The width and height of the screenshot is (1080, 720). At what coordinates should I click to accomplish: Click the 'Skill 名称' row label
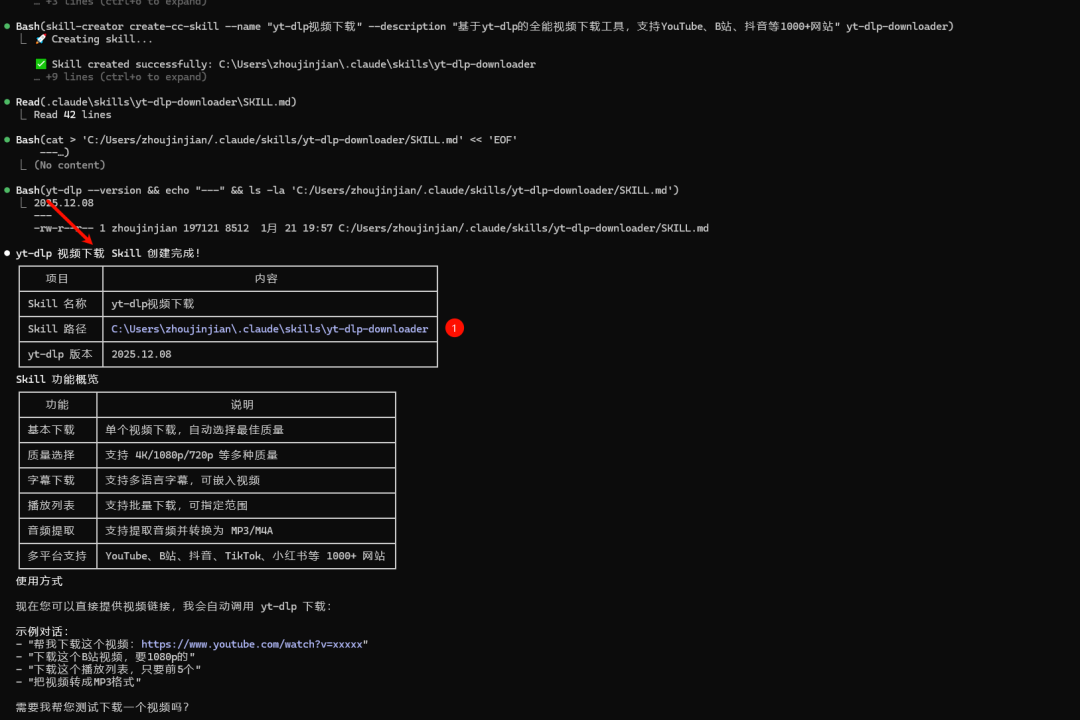[x=57, y=304]
